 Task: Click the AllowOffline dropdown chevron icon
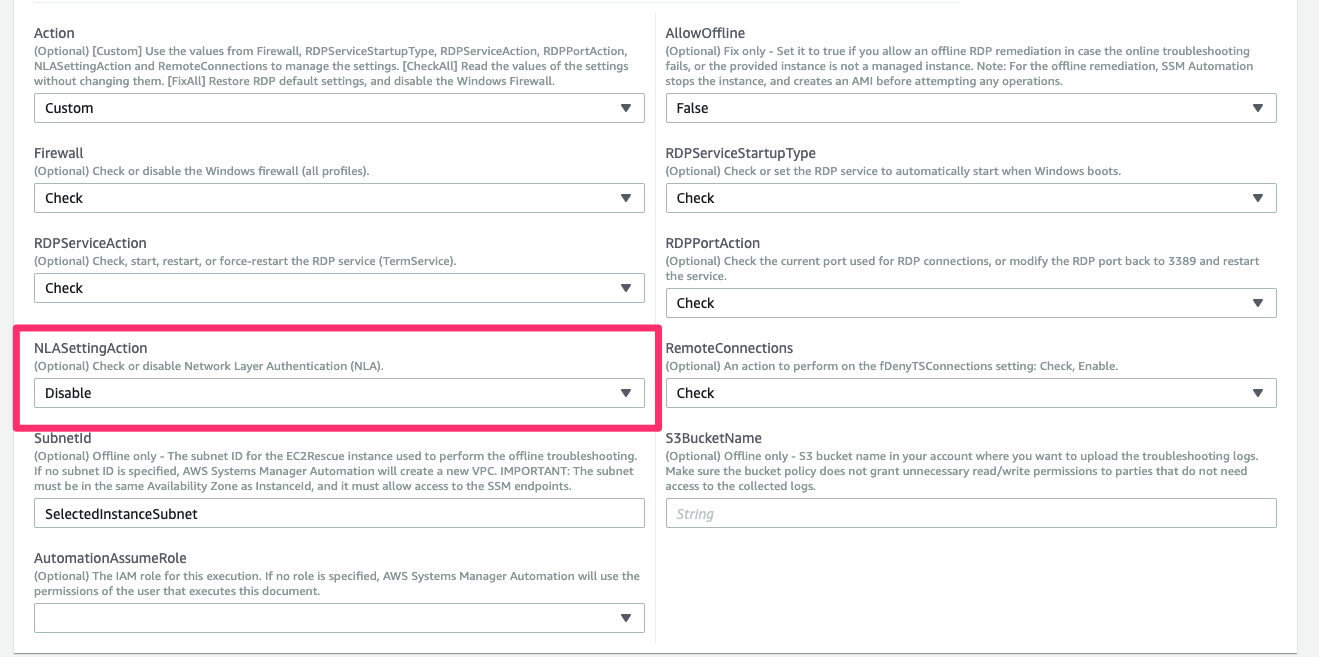1261,108
